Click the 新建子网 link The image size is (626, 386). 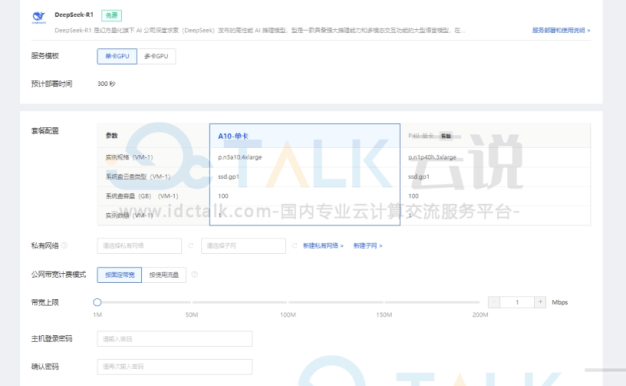pyautogui.click(x=368, y=246)
